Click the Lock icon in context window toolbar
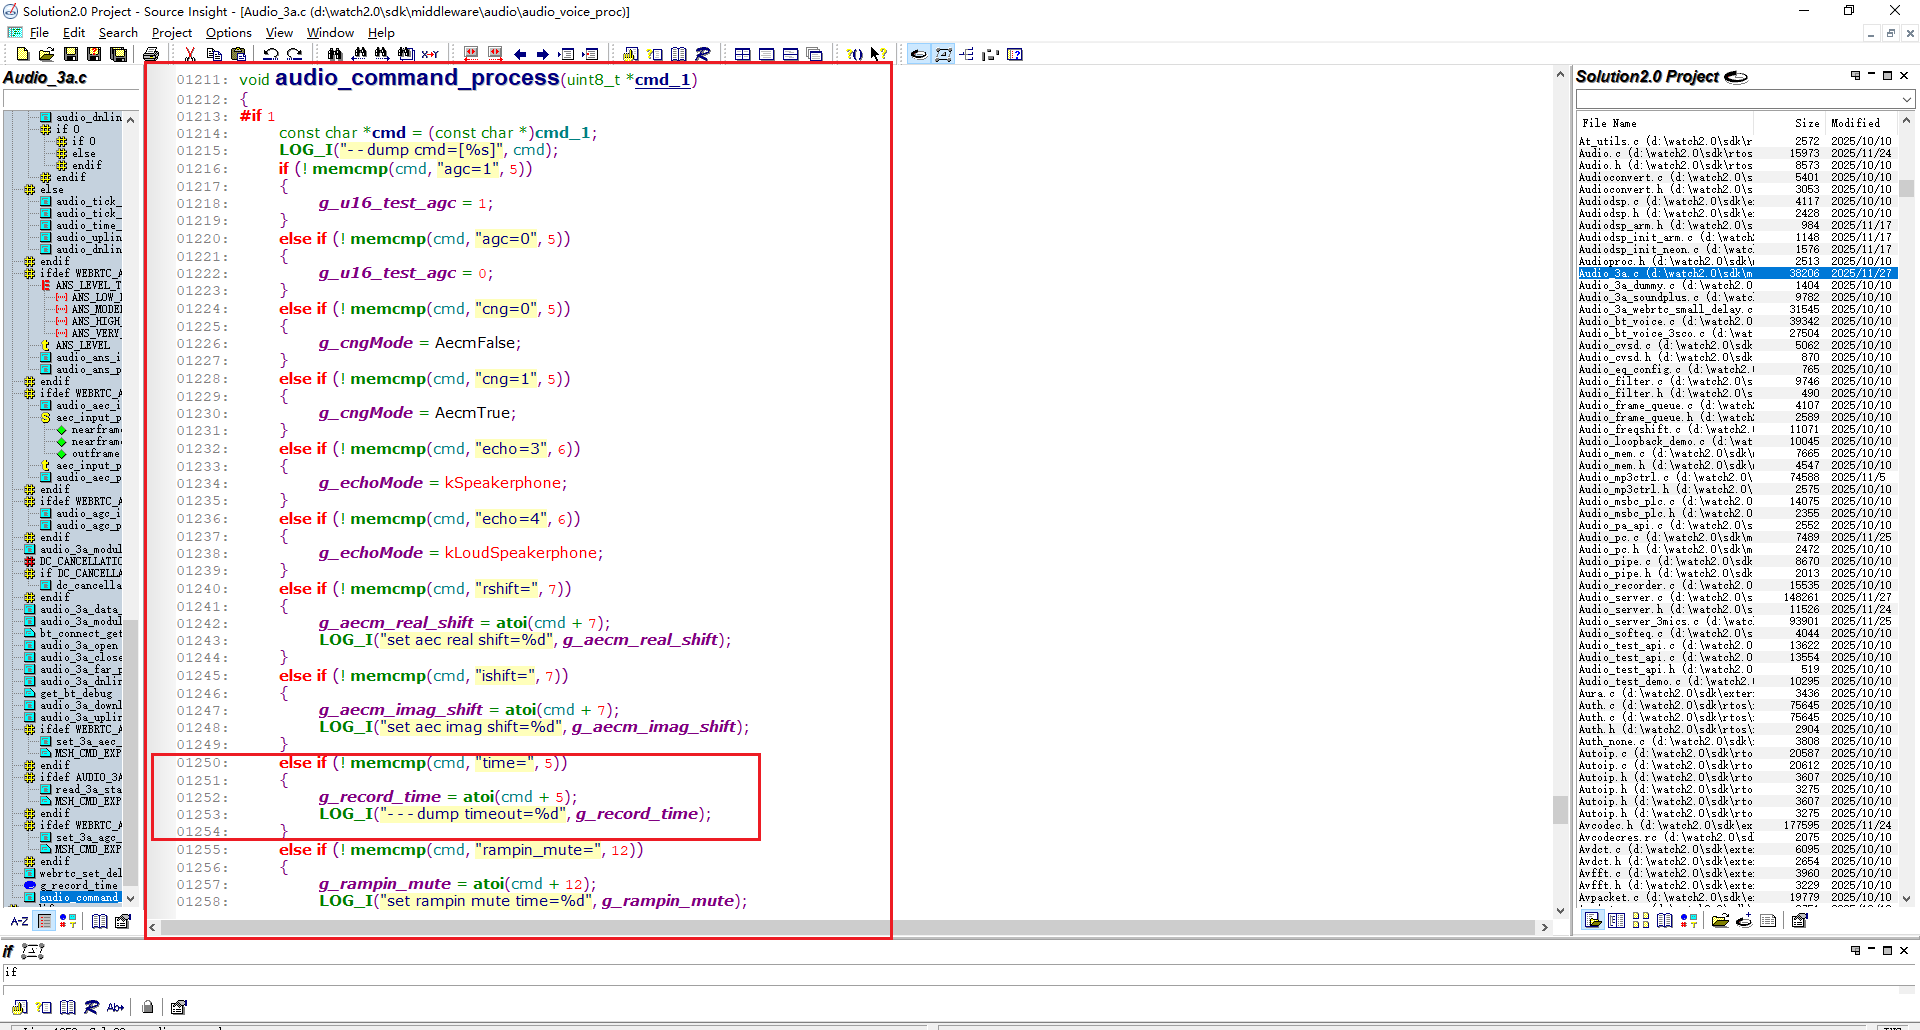Image resolution: width=1920 pixels, height=1030 pixels. pyautogui.click(x=148, y=1007)
